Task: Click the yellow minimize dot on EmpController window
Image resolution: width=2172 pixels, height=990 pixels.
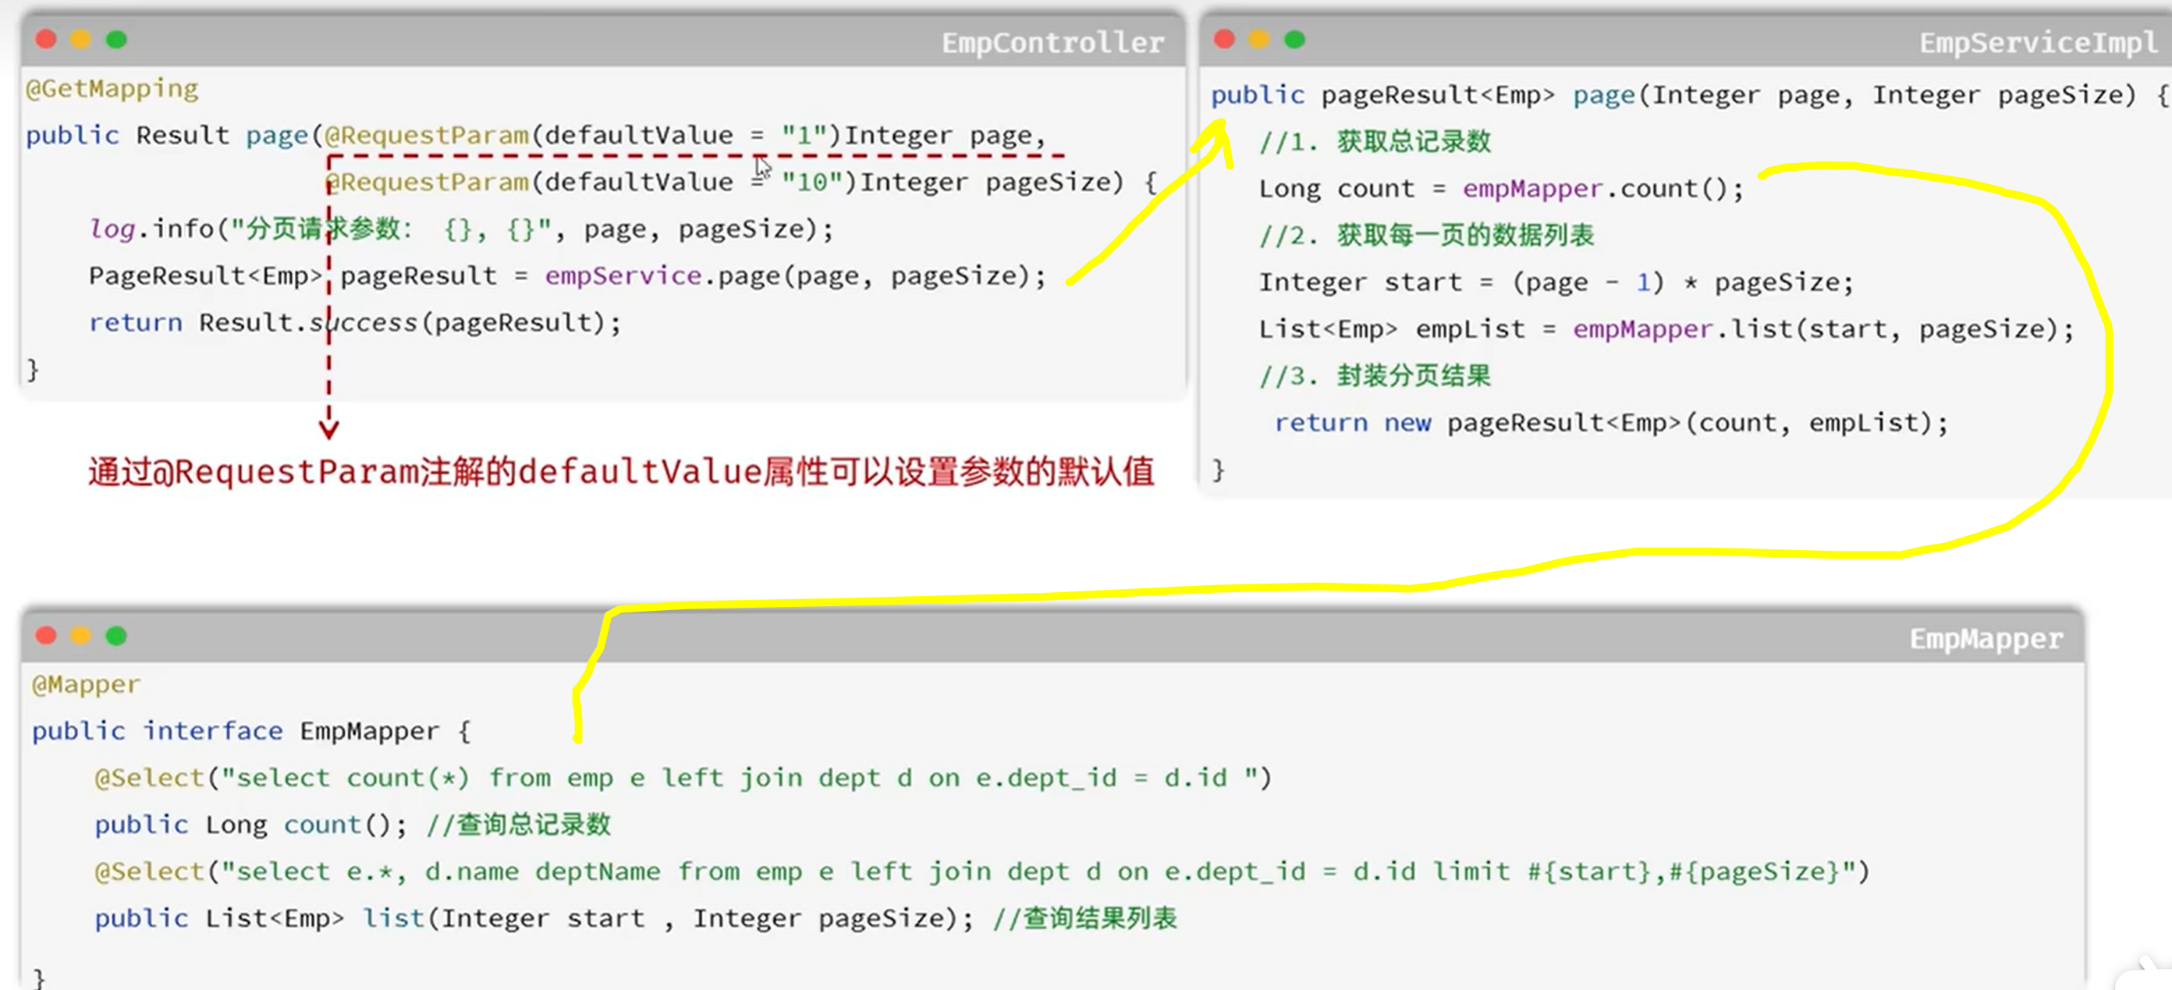Action: click(x=81, y=39)
